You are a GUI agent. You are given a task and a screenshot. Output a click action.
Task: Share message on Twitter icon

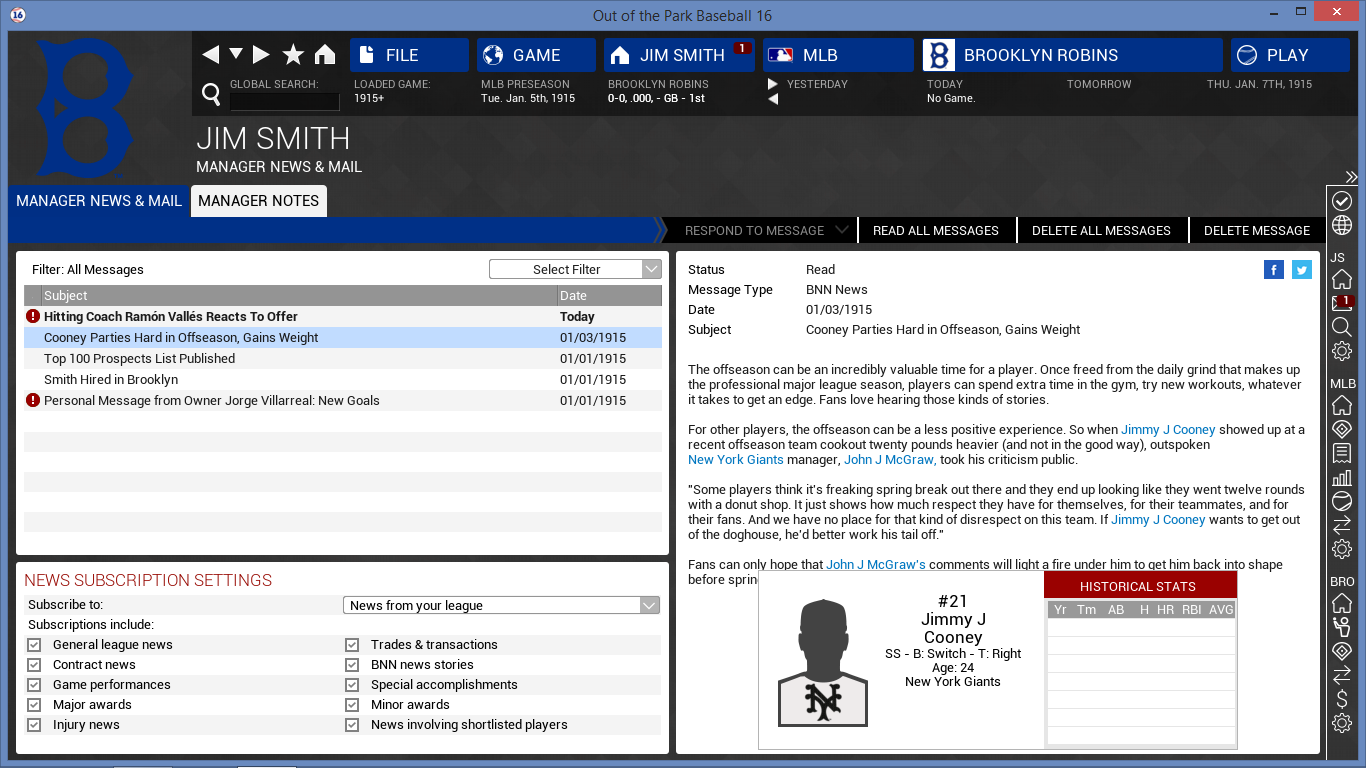[1301, 269]
